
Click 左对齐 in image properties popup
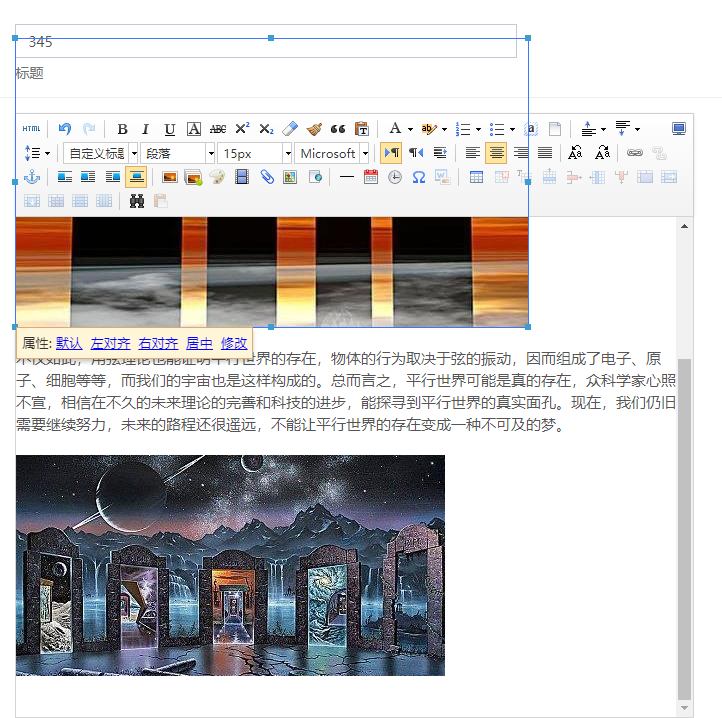(111, 343)
